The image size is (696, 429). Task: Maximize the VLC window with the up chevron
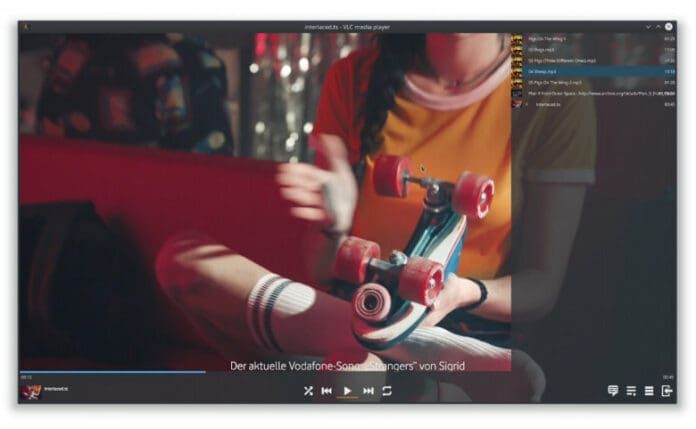[658, 27]
